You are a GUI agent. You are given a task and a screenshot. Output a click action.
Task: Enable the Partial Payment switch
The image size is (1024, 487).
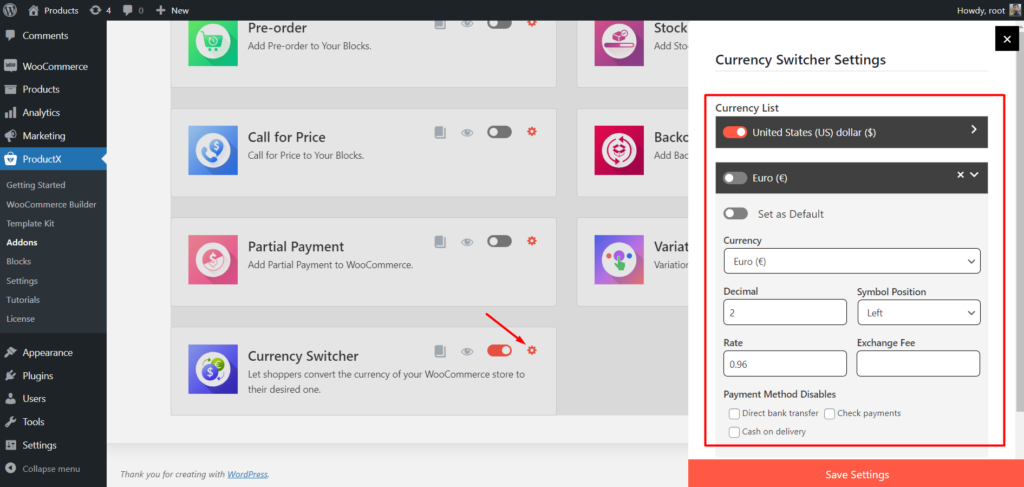pyautogui.click(x=499, y=242)
